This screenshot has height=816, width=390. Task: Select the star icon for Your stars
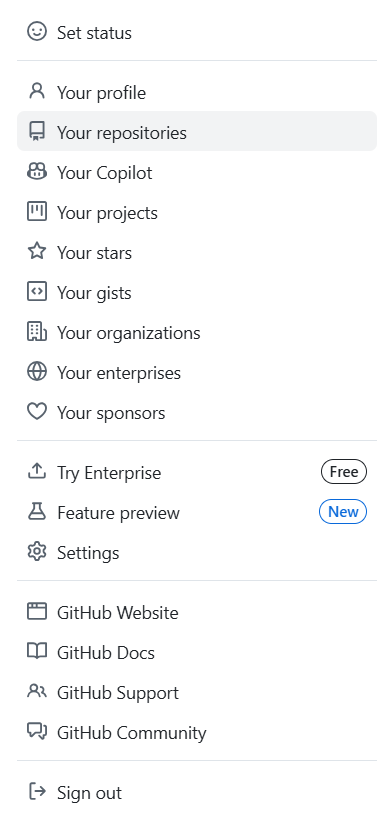coord(36,252)
